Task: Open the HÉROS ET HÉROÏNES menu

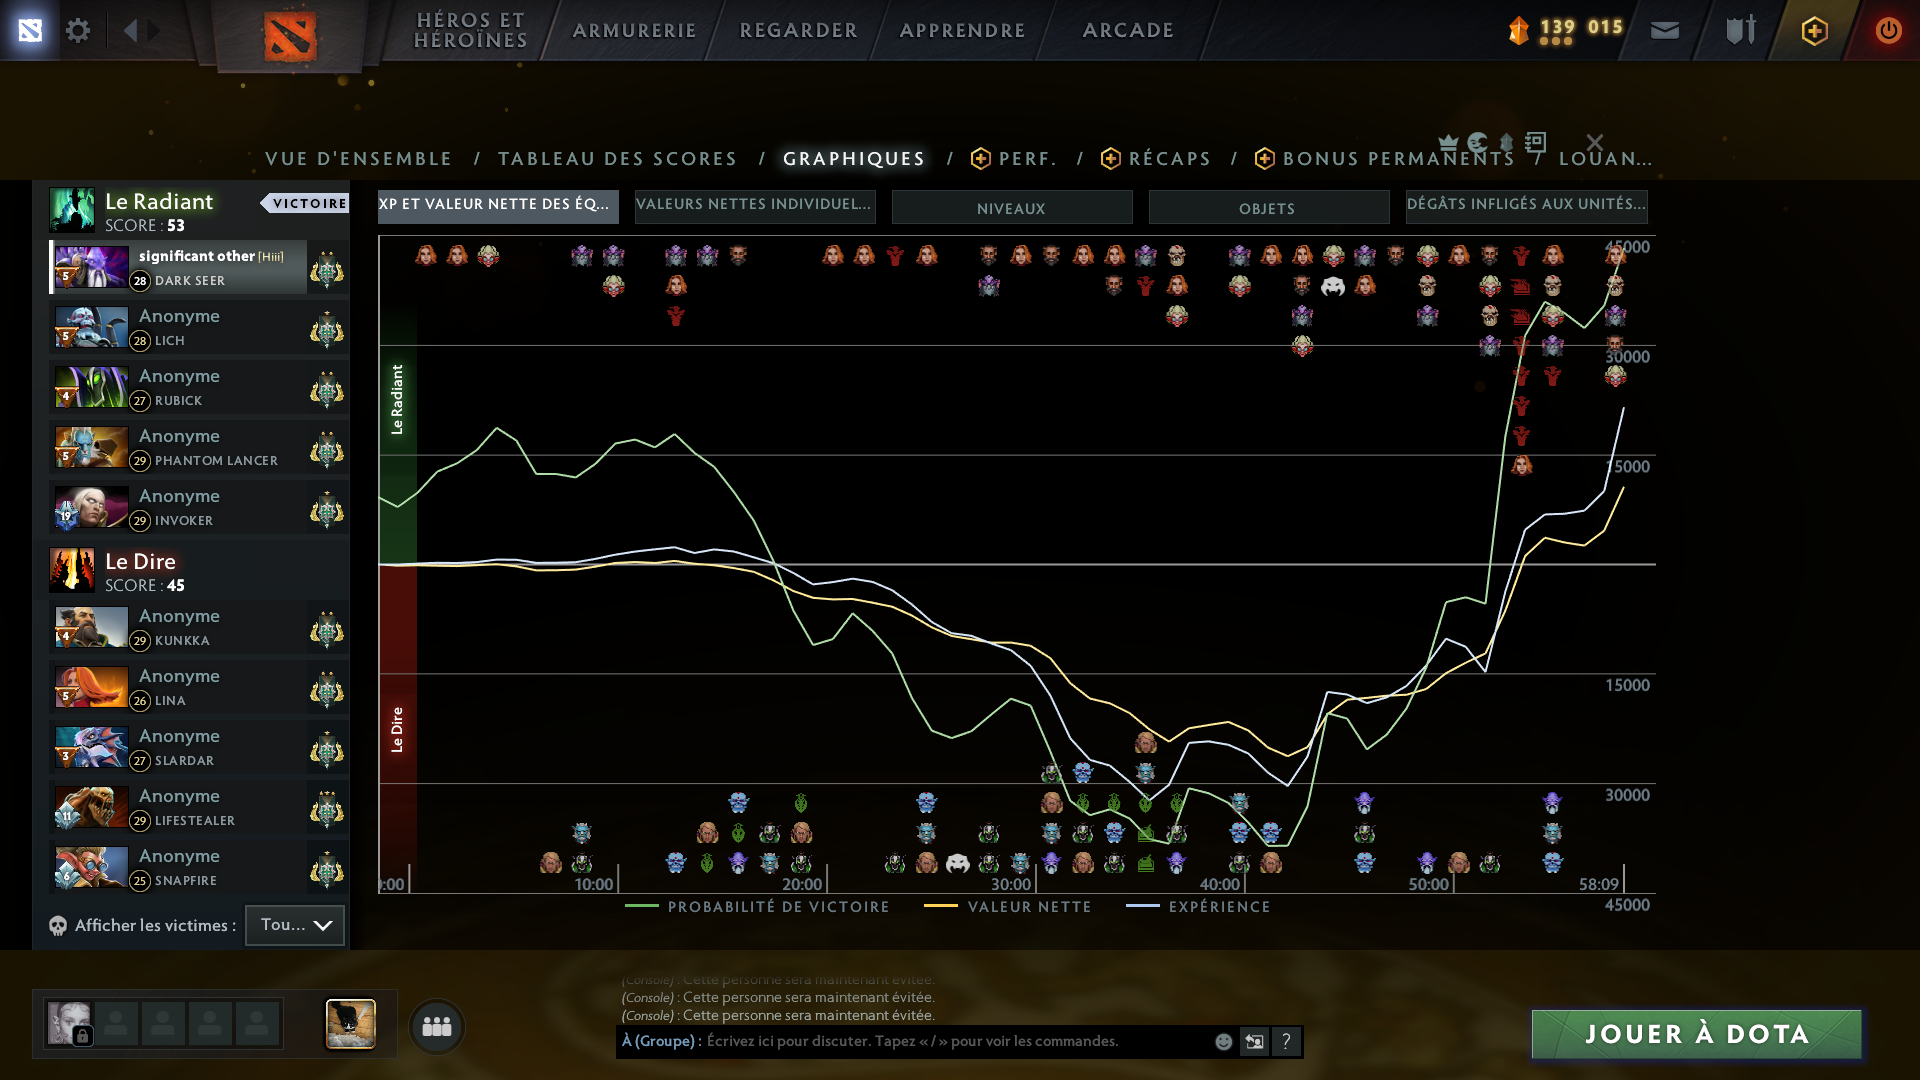Action: (x=471, y=30)
